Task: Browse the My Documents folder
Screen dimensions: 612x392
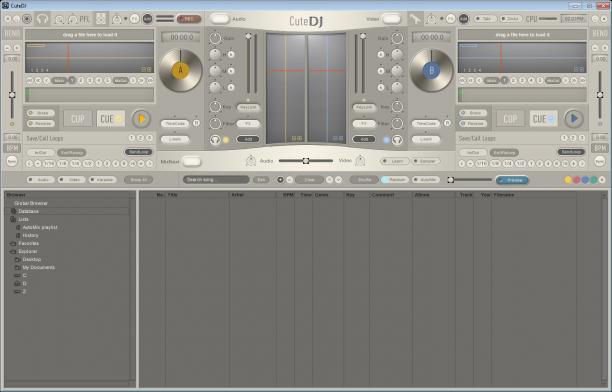Action: coord(39,268)
